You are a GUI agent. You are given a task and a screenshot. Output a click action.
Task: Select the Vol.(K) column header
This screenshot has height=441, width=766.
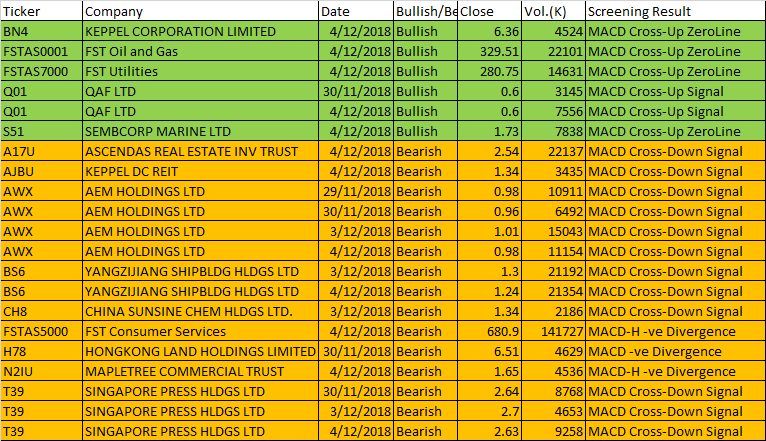pos(553,11)
